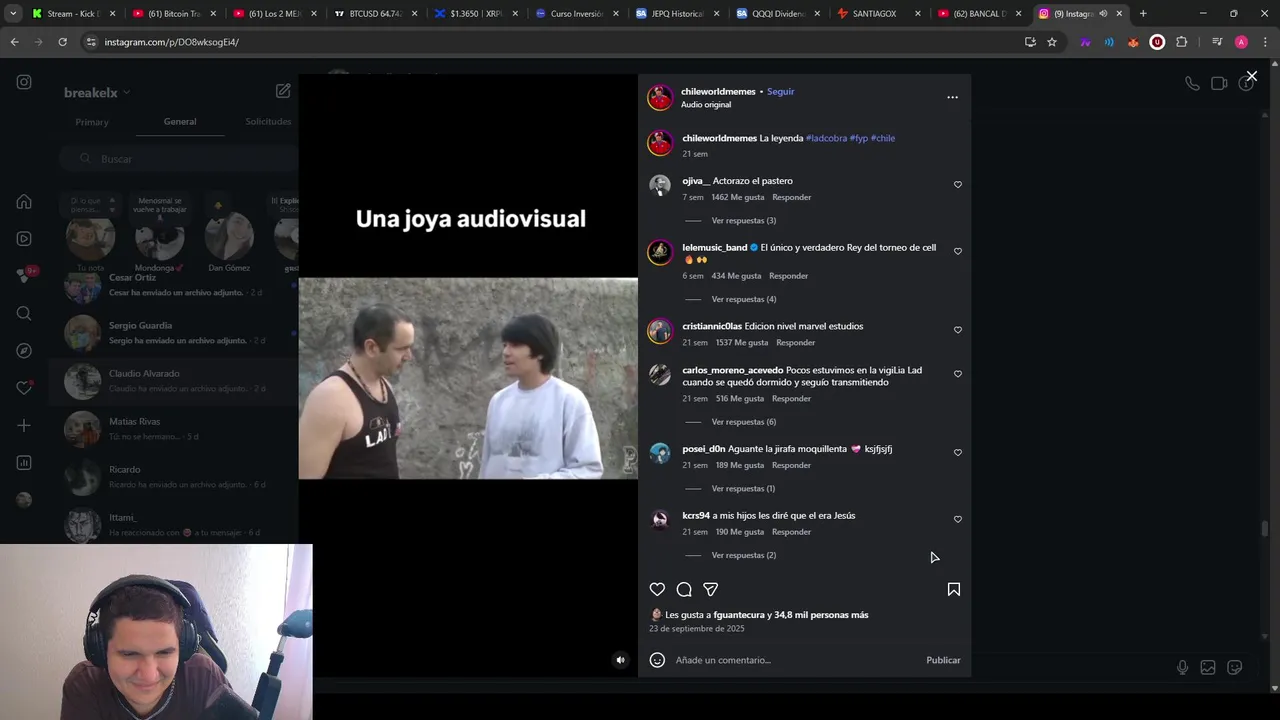Expand Ver respuestas (6) replies
Image resolution: width=1280 pixels, height=720 pixels.
pyautogui.click(x=743, y=422)
